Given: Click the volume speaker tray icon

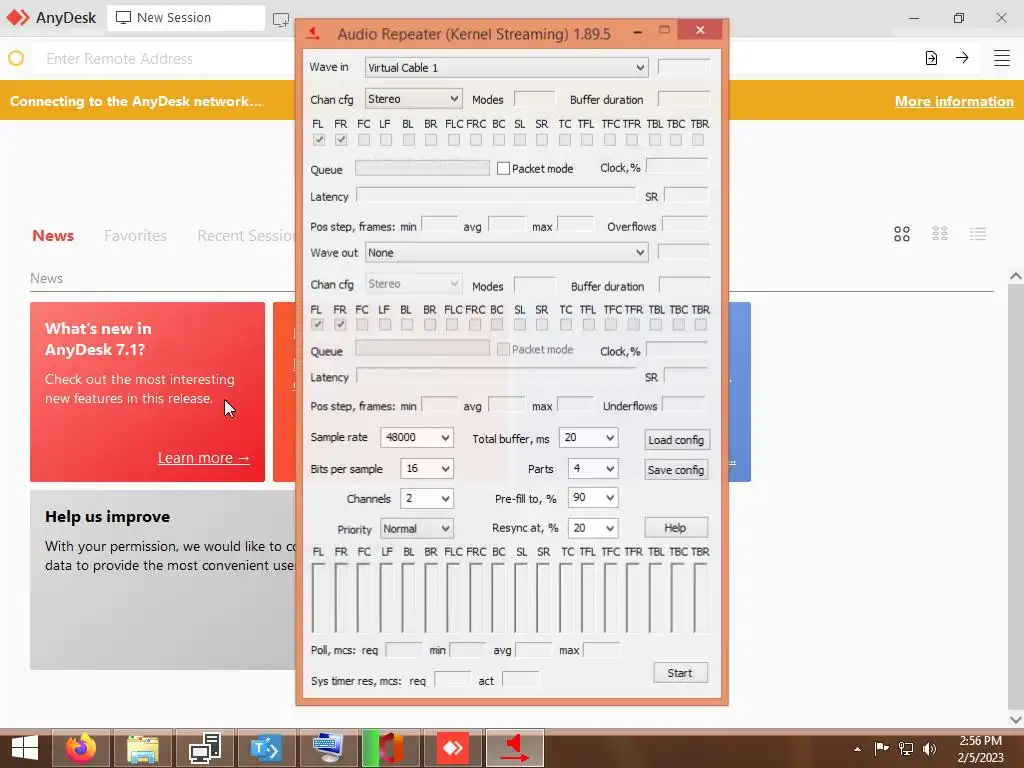Looking at the screenshot, I should [x=929, y=748].
